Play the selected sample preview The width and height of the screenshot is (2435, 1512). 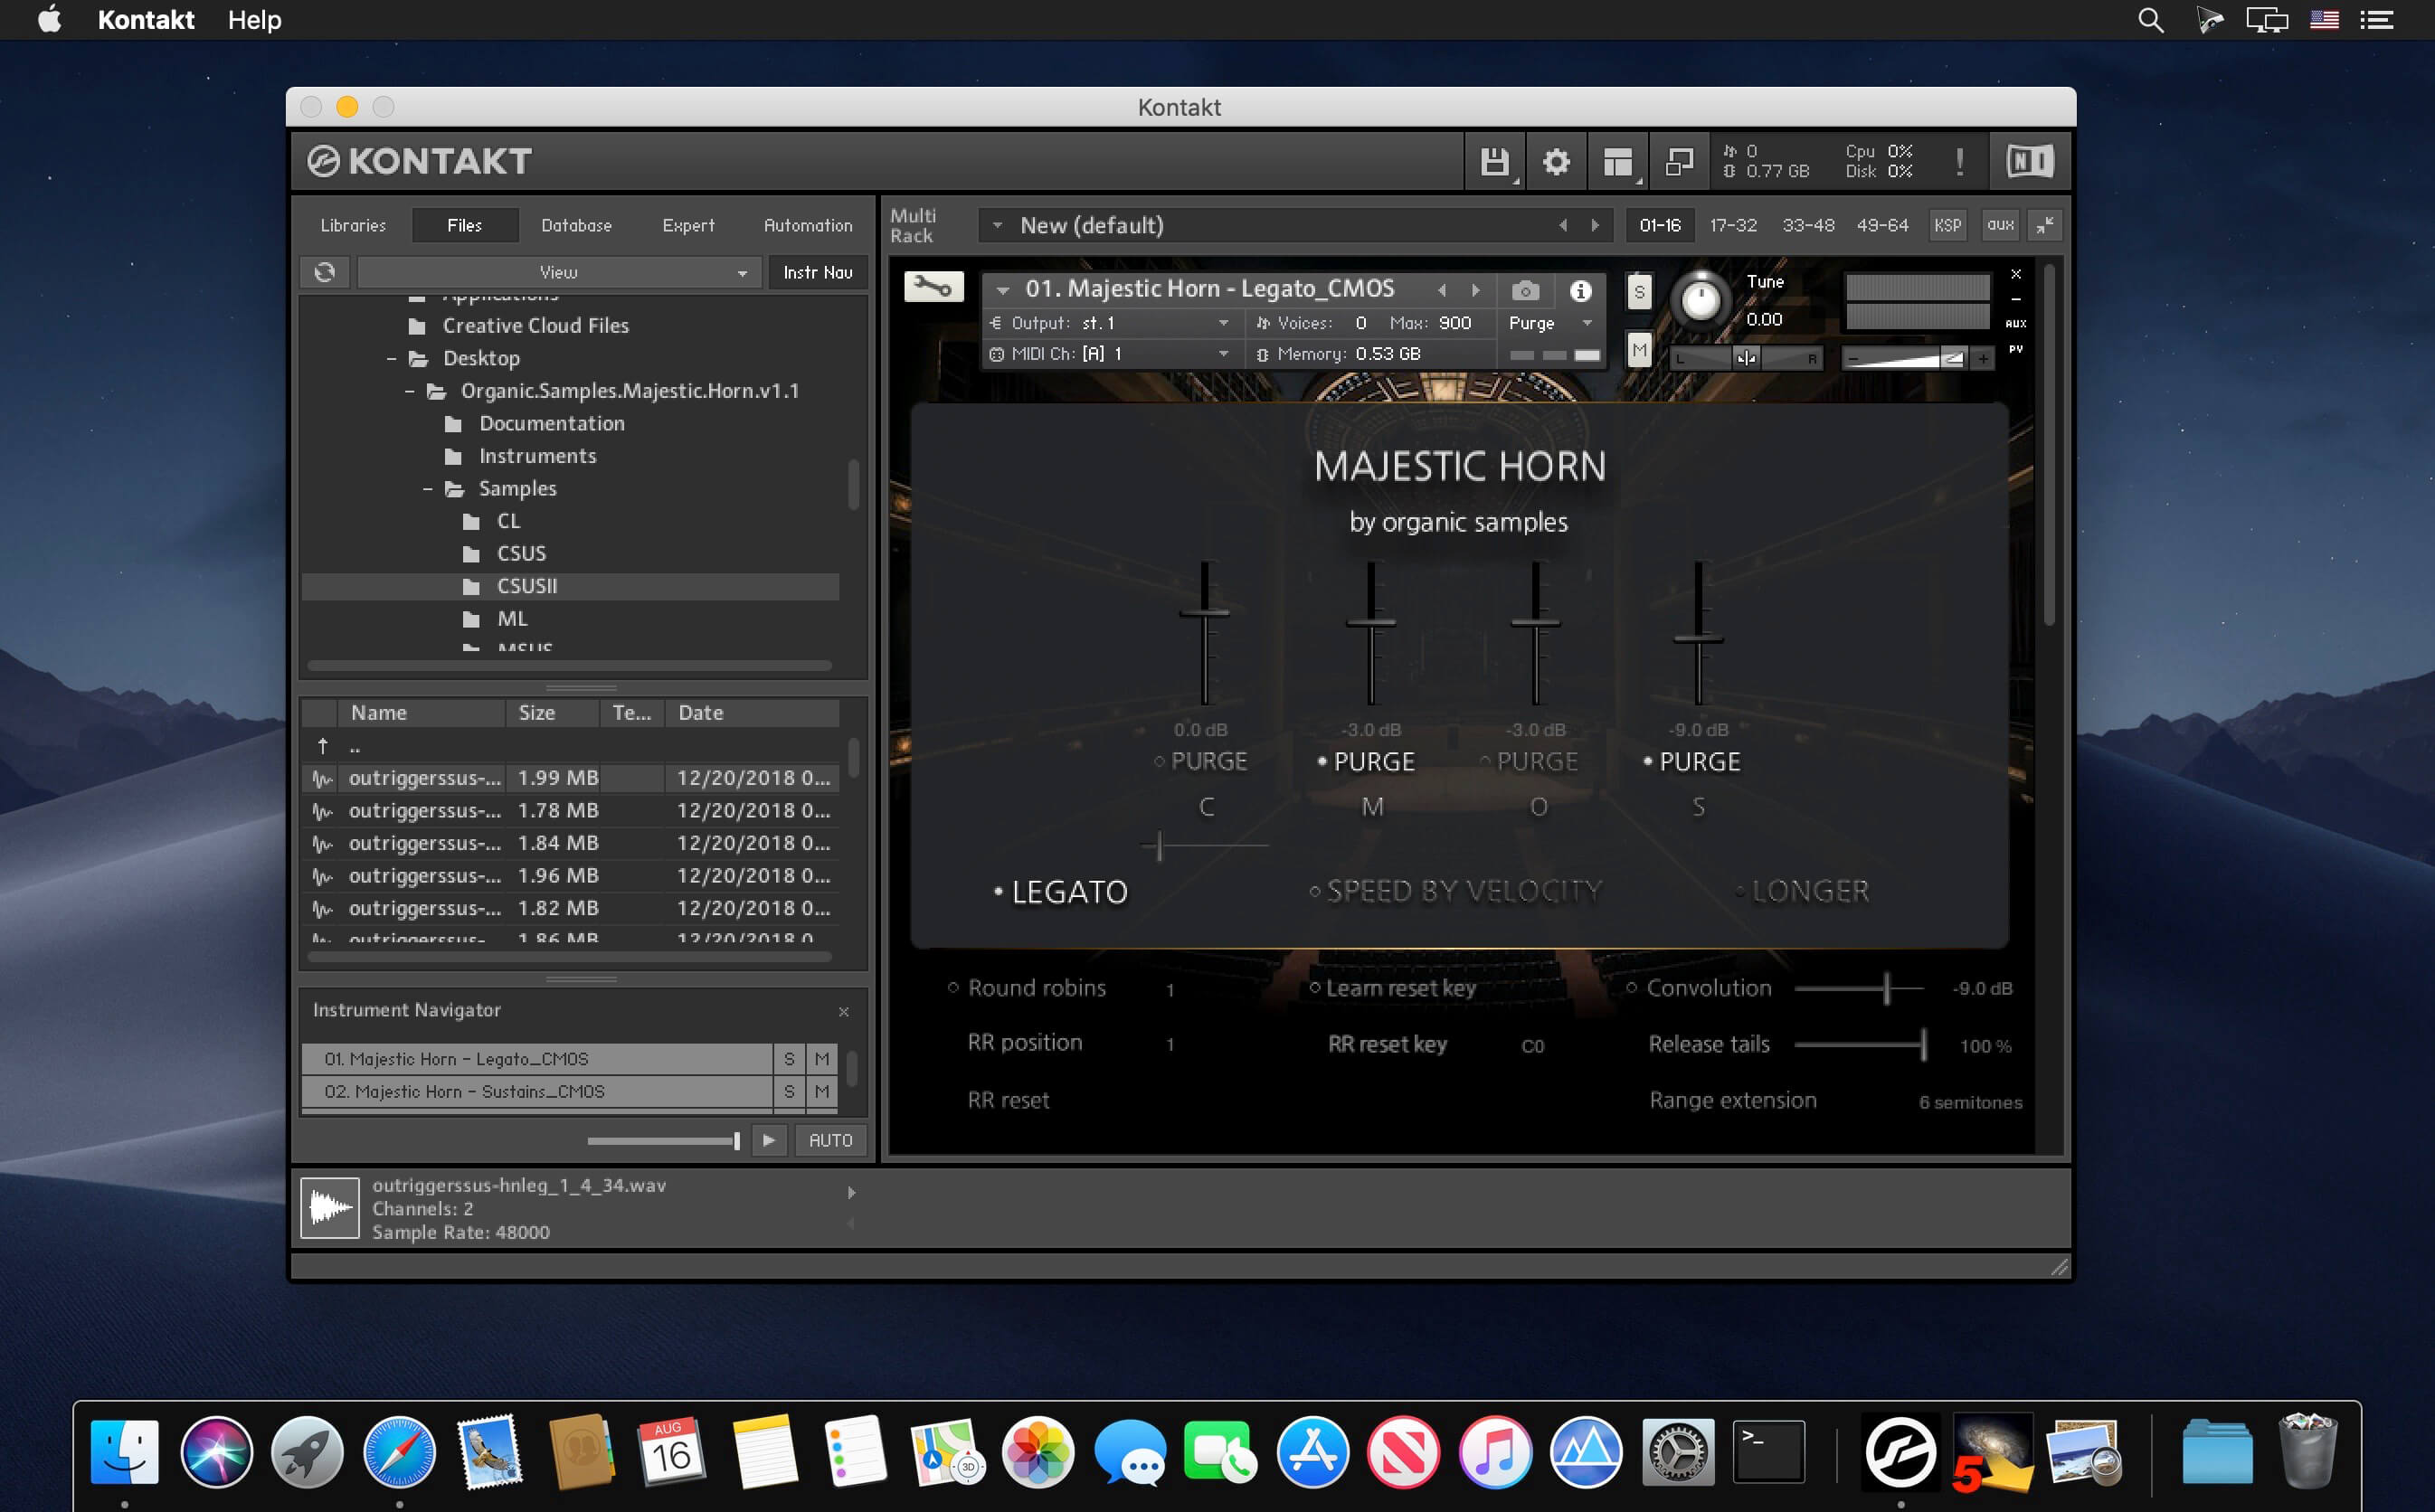coord(768,1140)
